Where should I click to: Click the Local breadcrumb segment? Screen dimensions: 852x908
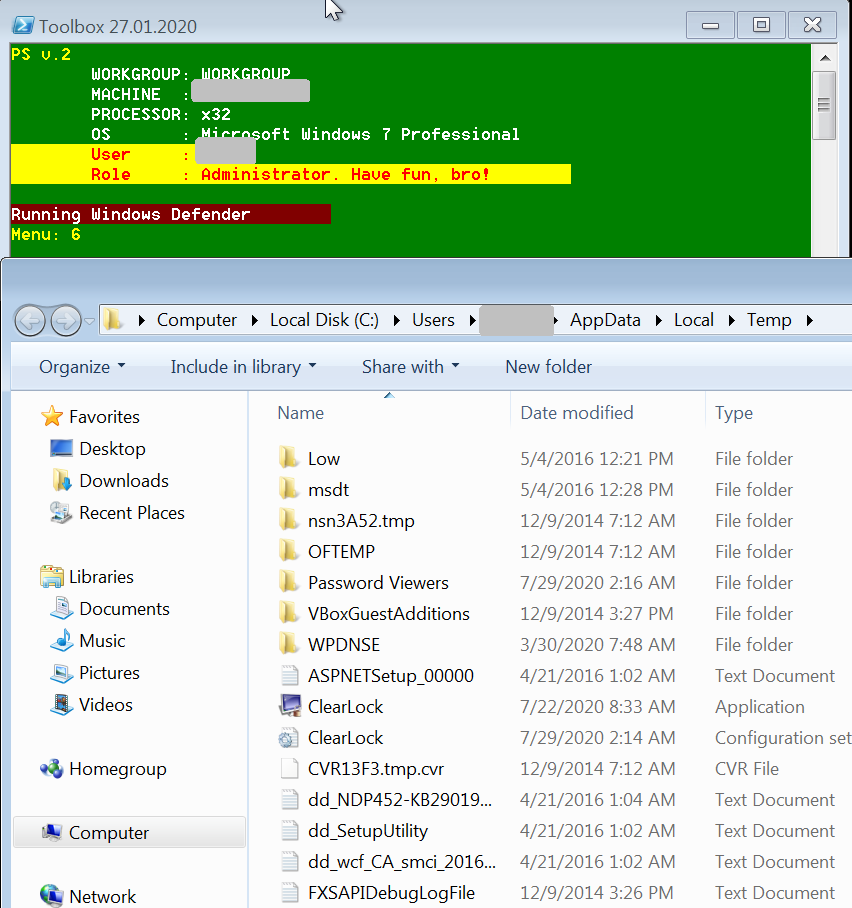pyautogui.click(x=693, y=320)
